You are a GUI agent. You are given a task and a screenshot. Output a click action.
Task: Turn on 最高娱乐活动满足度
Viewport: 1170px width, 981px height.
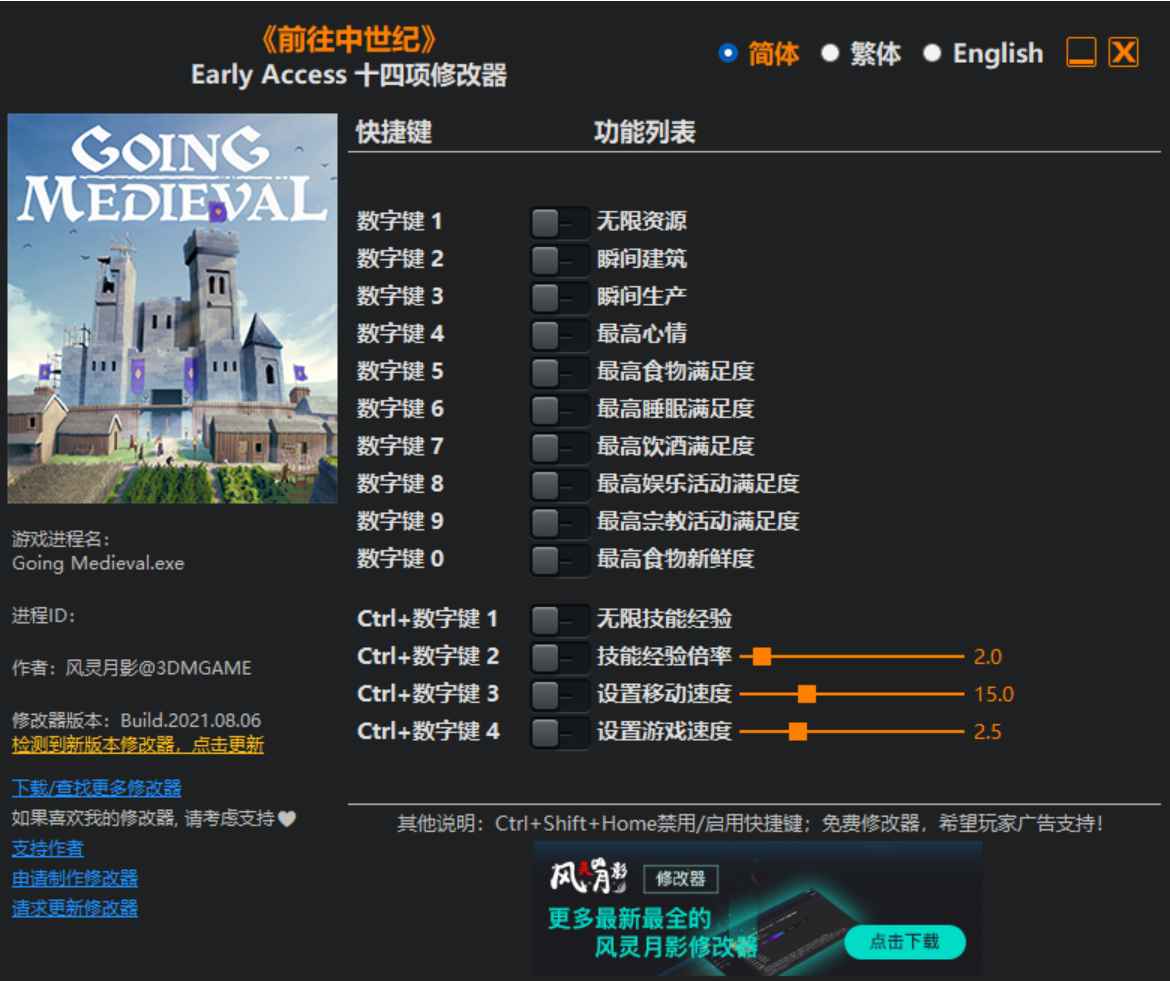coord(558,484)
